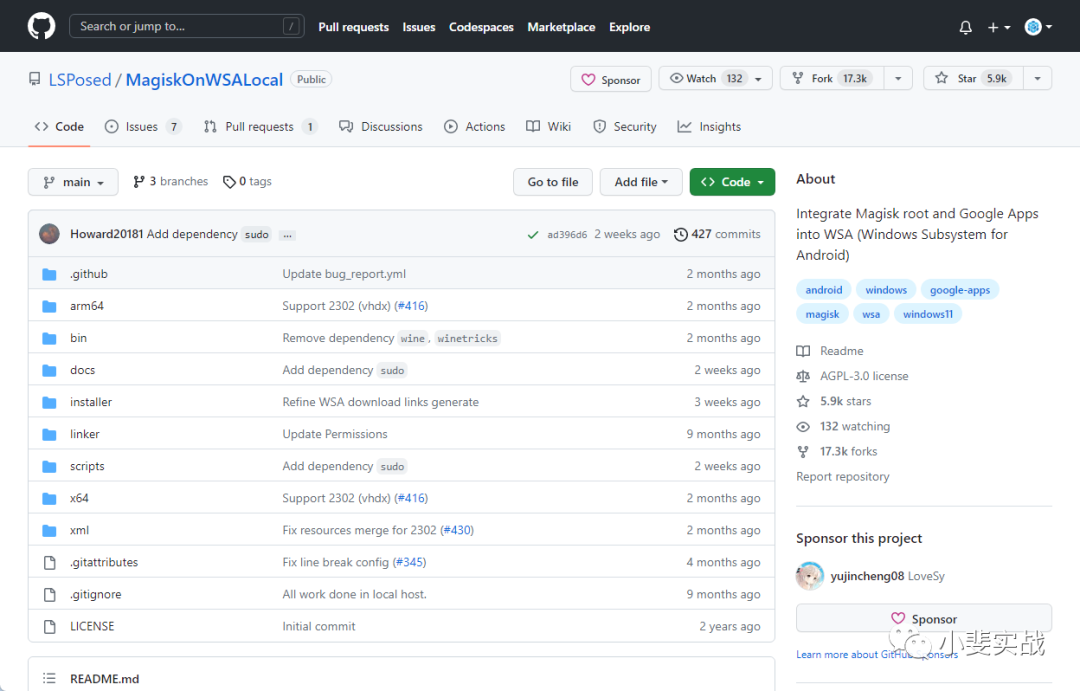Open Pull requests in top navigation
Screen dimensions: 1080x691
tap(353, 27)
